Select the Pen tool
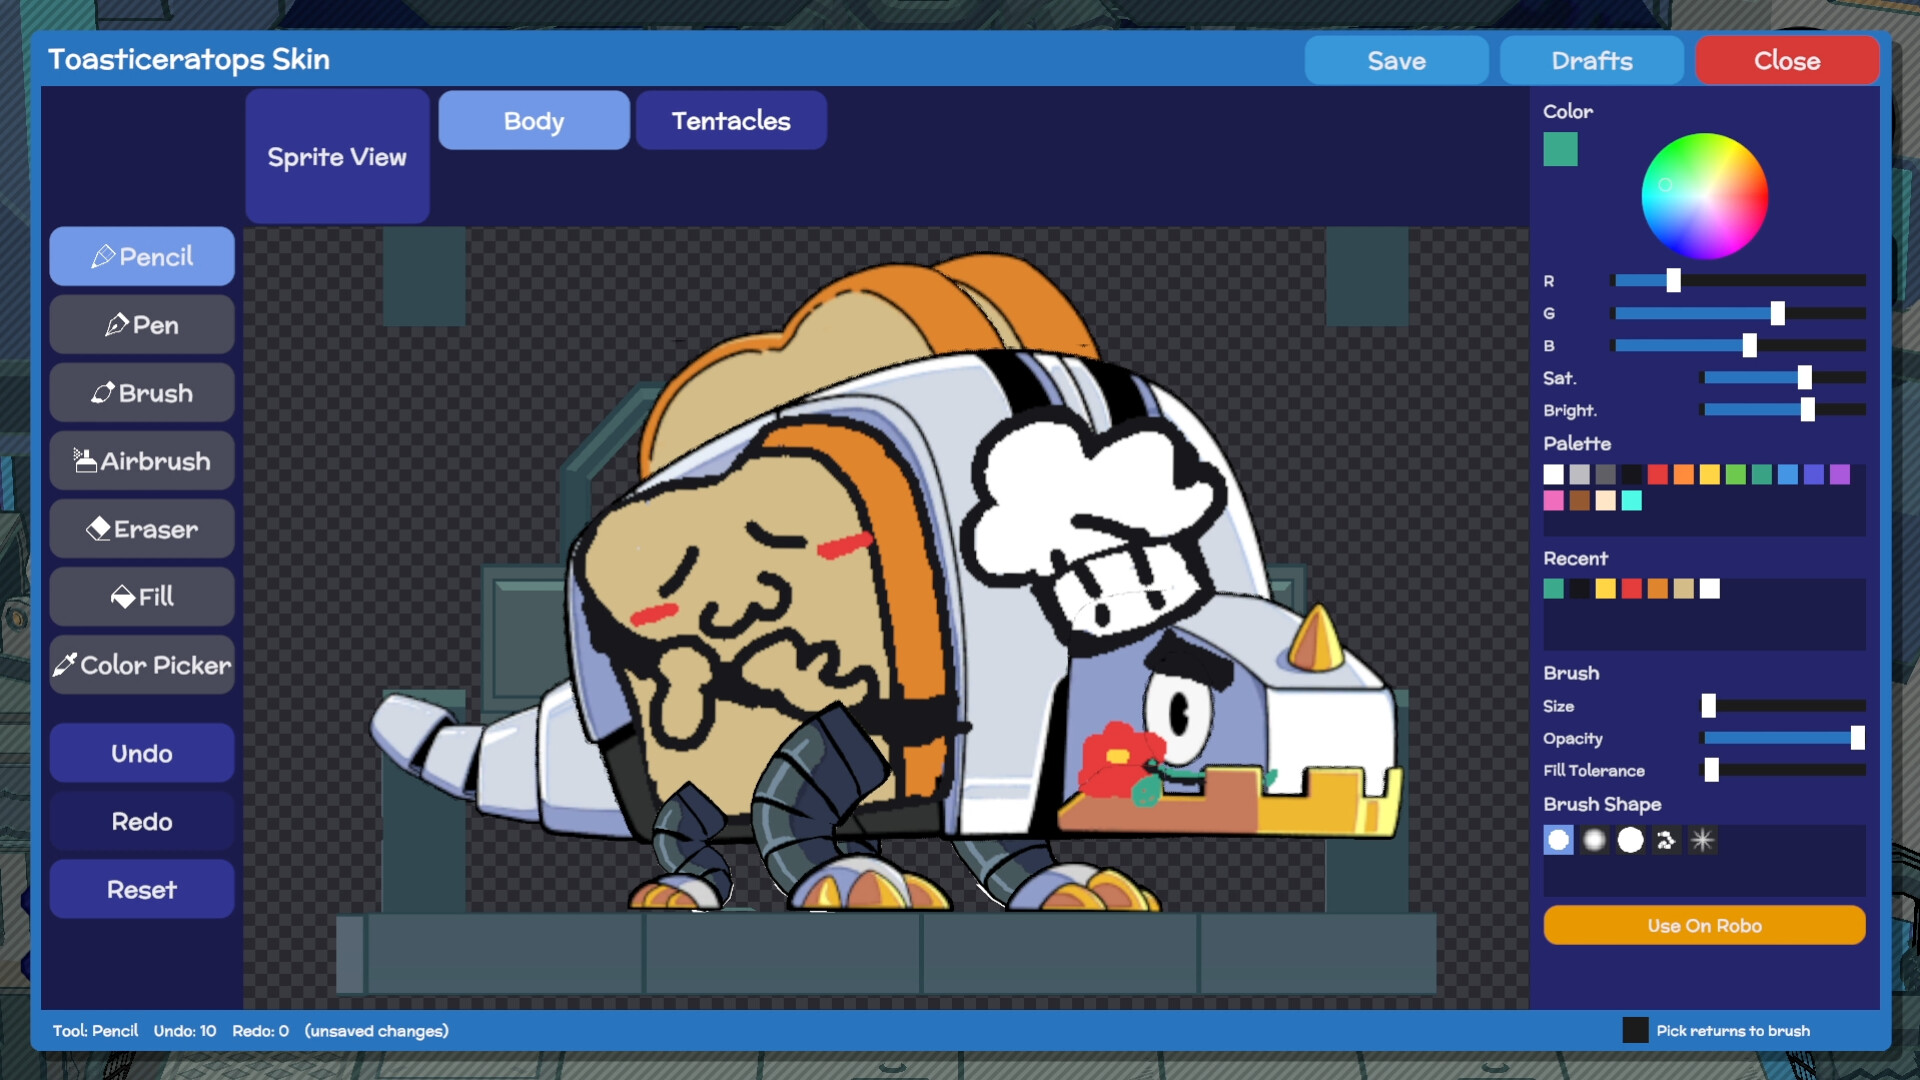1920x1080 pixels. (142, 325)
